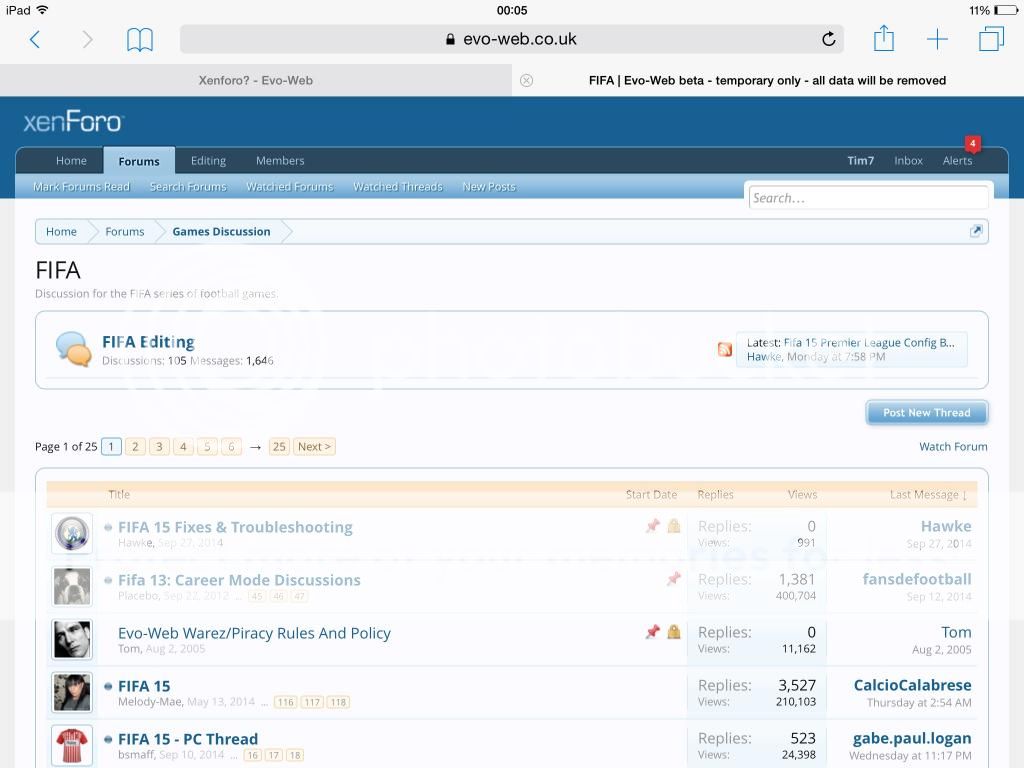Click the xenForo logo
Viewport: 1024px width, 768px height.
(x=73, y=122)
